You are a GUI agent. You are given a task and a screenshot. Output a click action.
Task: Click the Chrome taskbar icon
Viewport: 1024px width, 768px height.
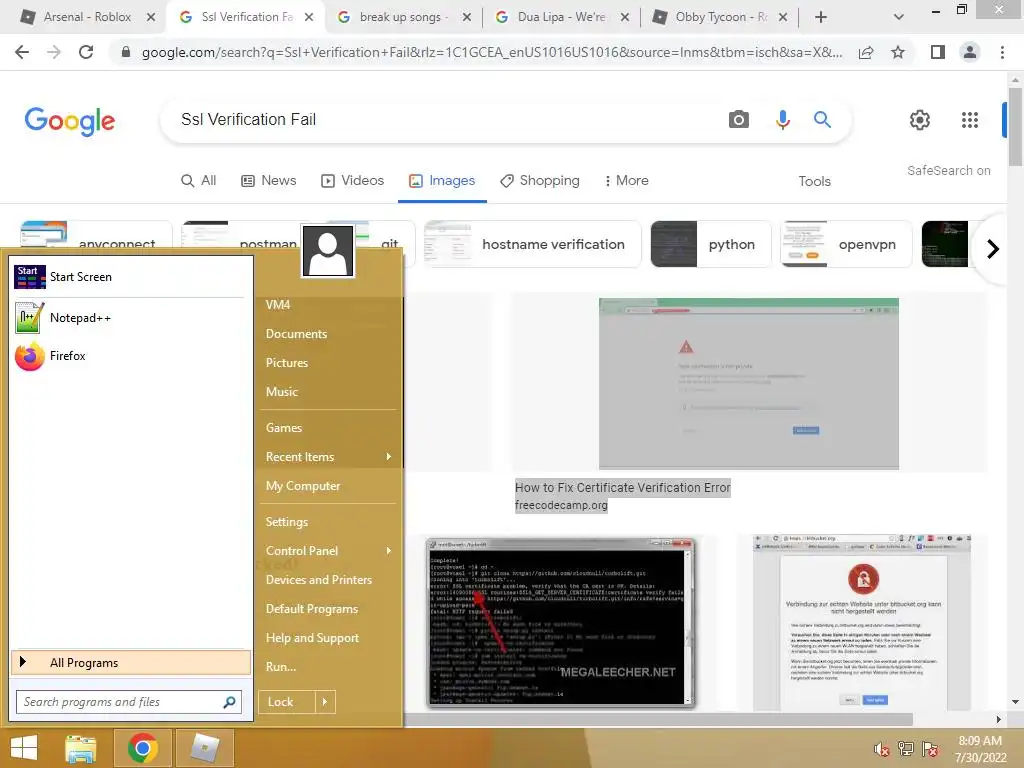point(142,748)
